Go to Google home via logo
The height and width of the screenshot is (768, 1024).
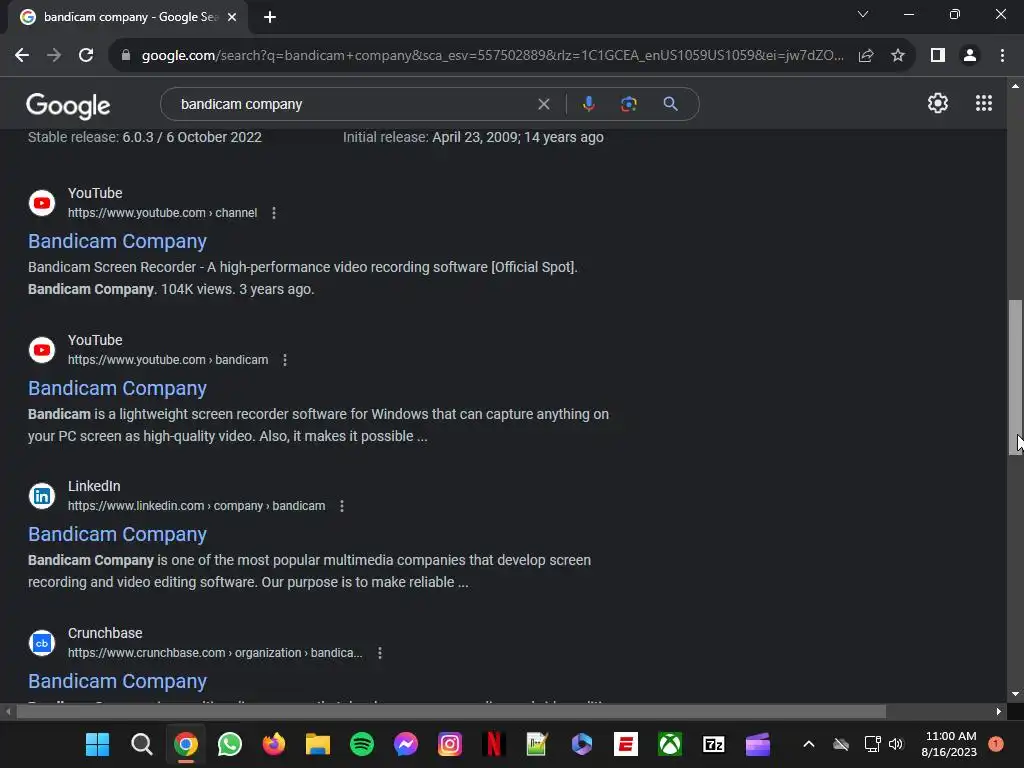[x=68, y=105]
